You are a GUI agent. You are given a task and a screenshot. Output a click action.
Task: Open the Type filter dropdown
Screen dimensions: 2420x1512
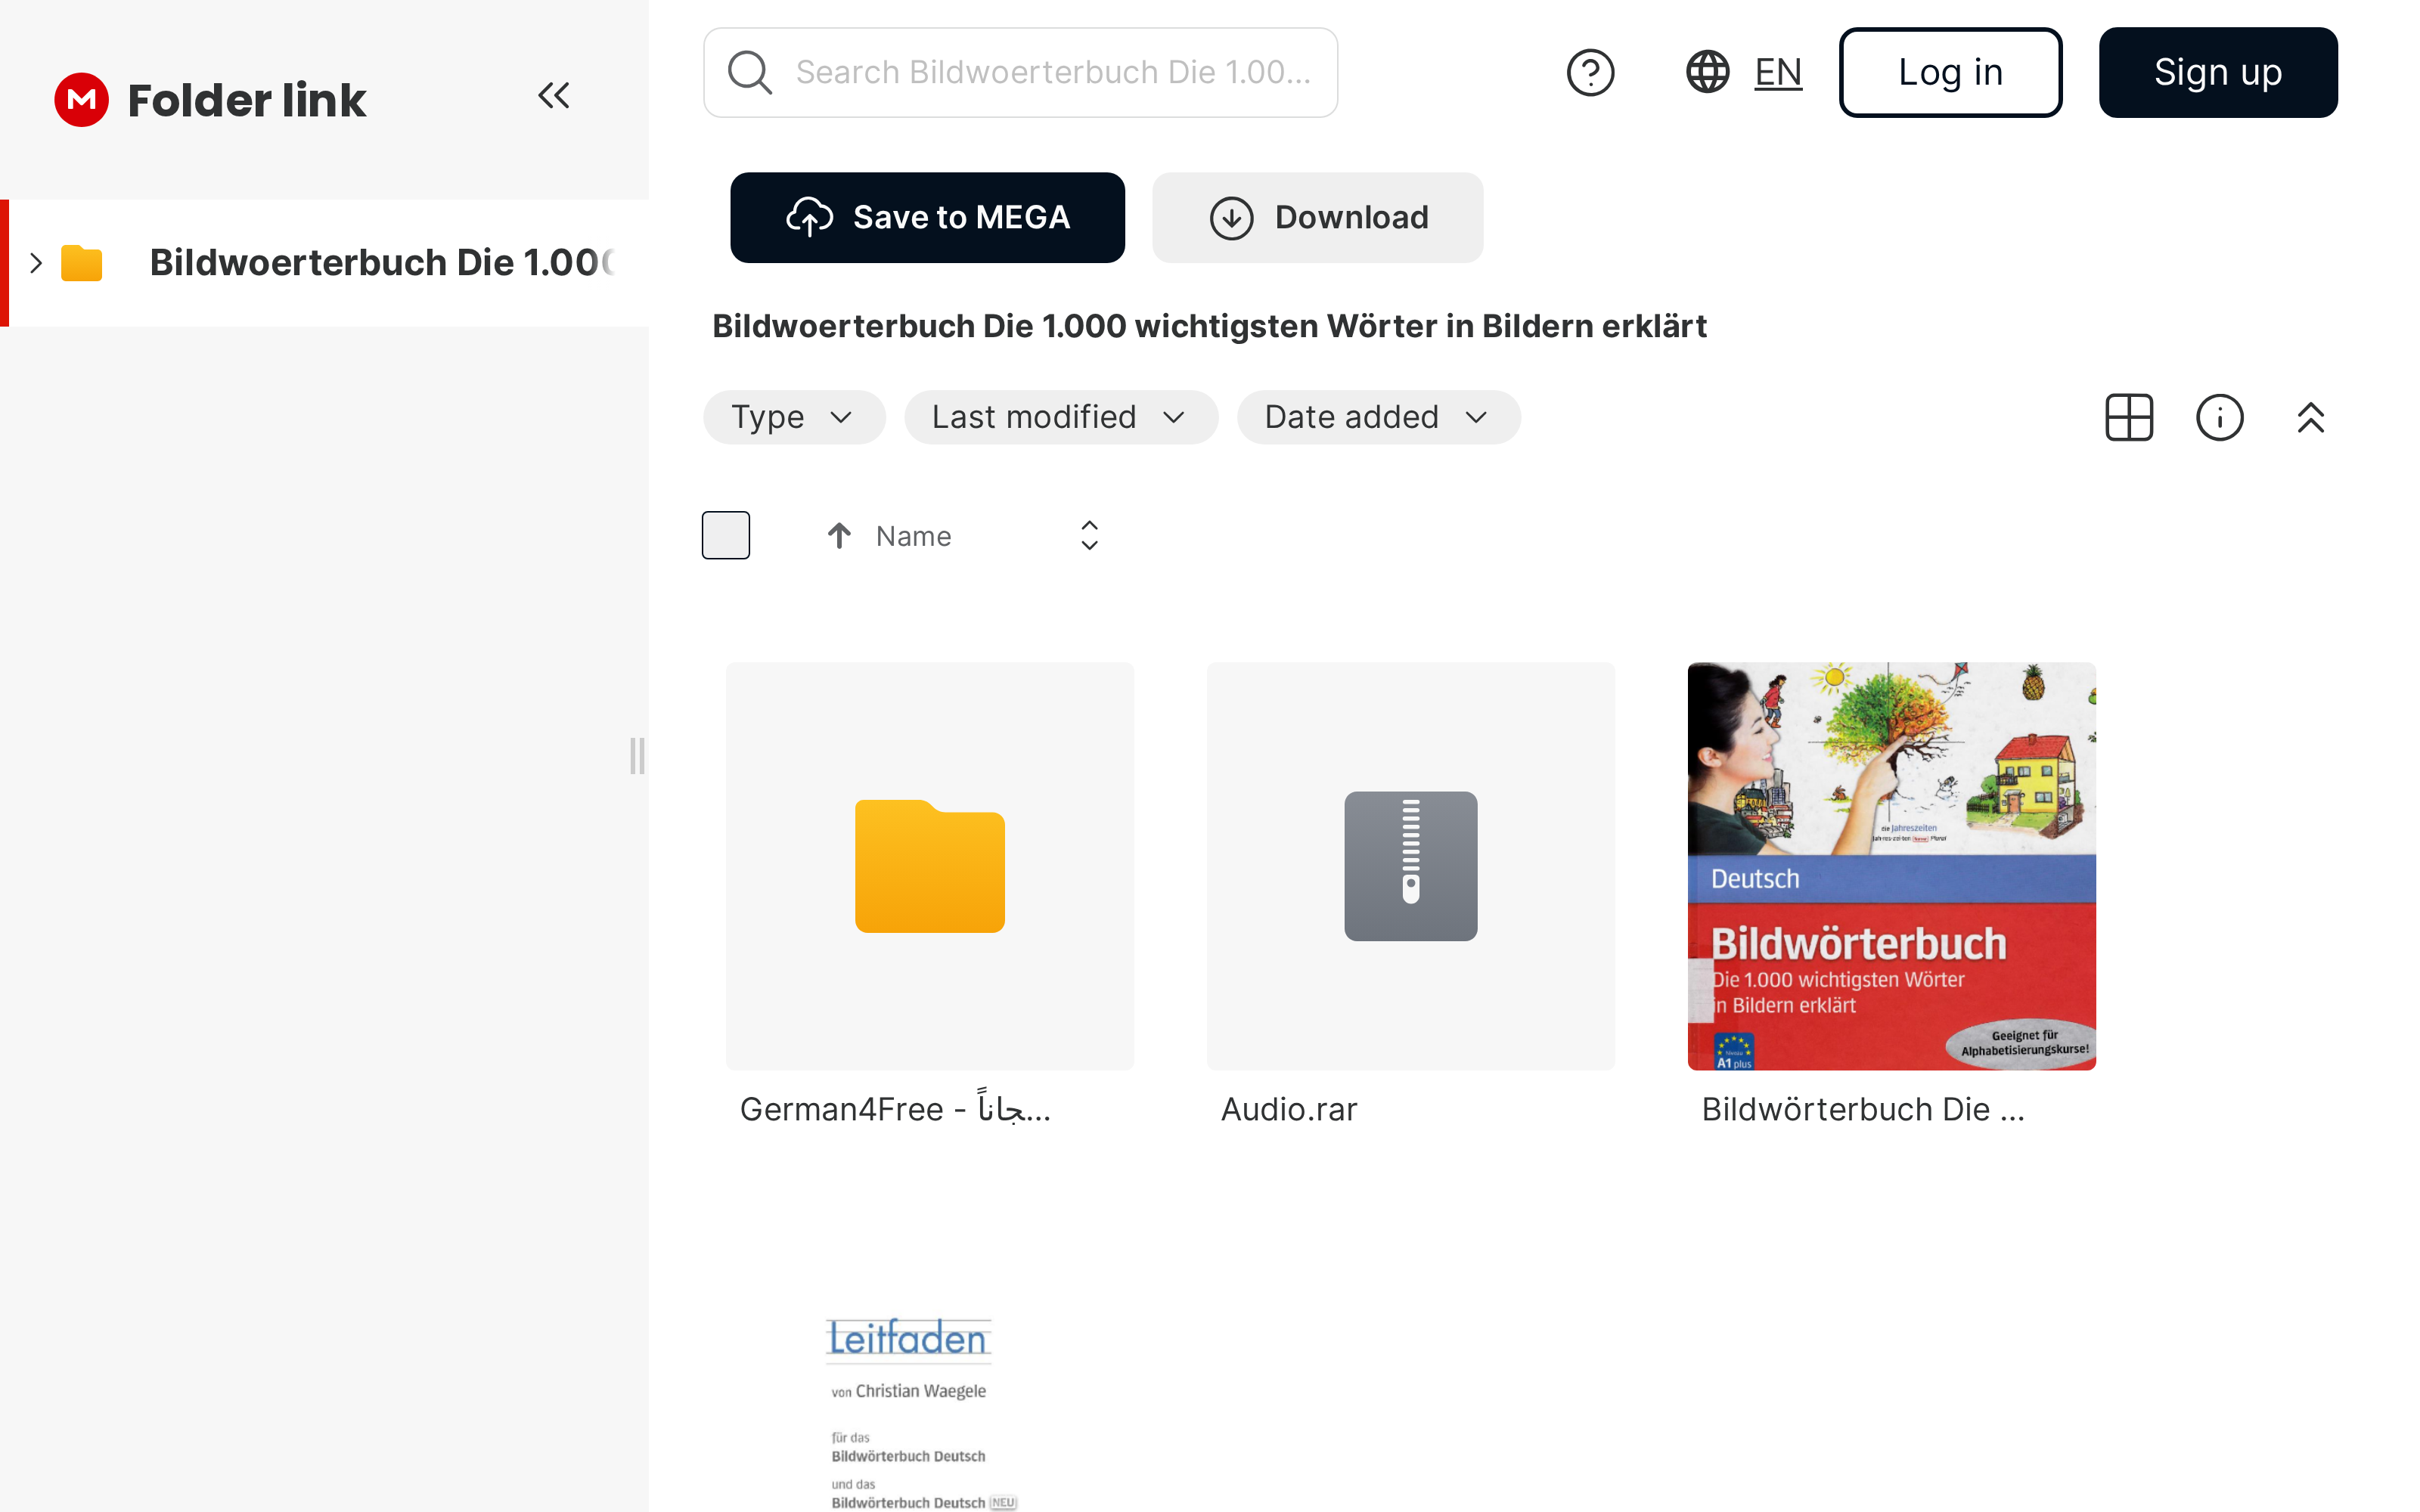pyautogui.click(x=794, y=417)
